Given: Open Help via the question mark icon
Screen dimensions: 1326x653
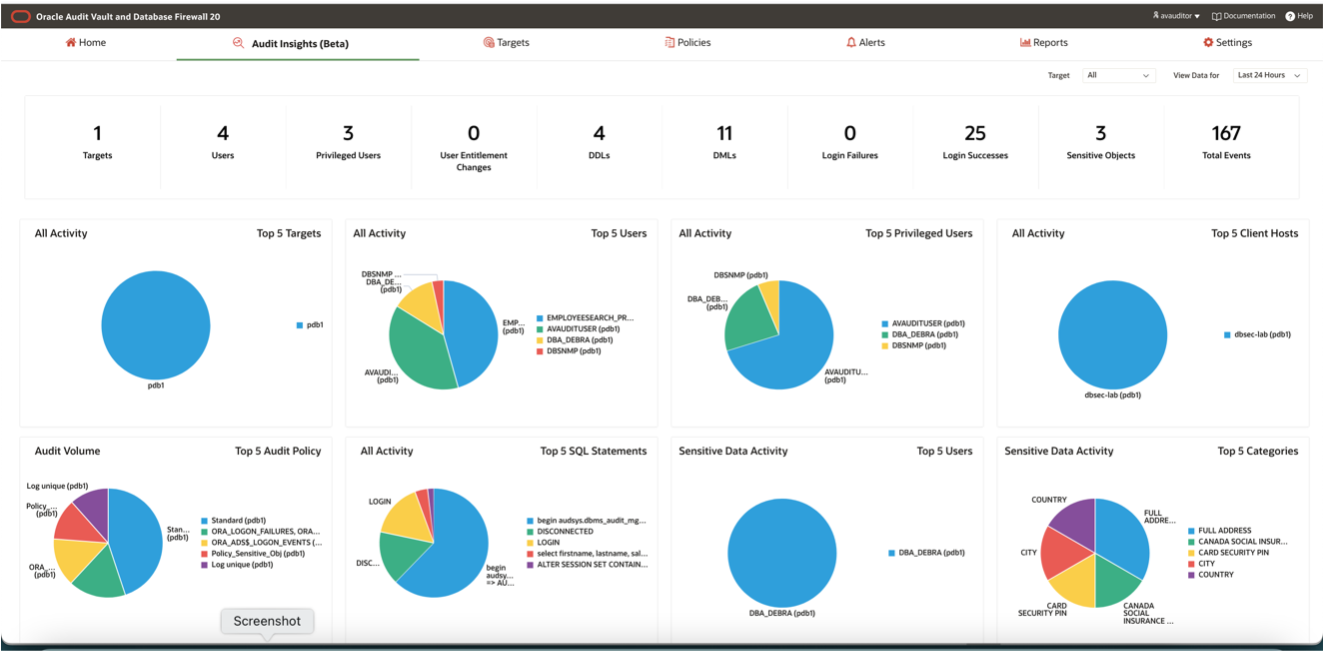Looking at the screenshot, I should click(1290, 16).
